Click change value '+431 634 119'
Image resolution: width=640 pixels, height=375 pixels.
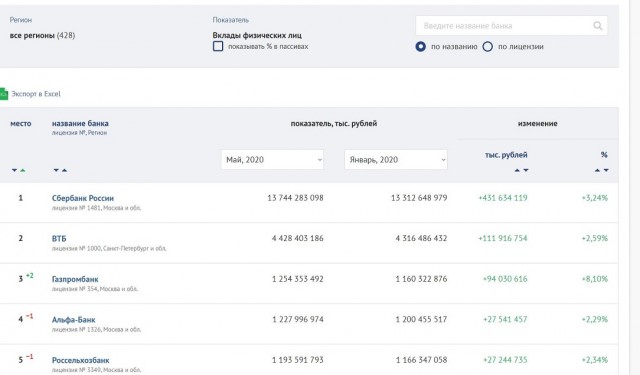[x=503, y=198]
